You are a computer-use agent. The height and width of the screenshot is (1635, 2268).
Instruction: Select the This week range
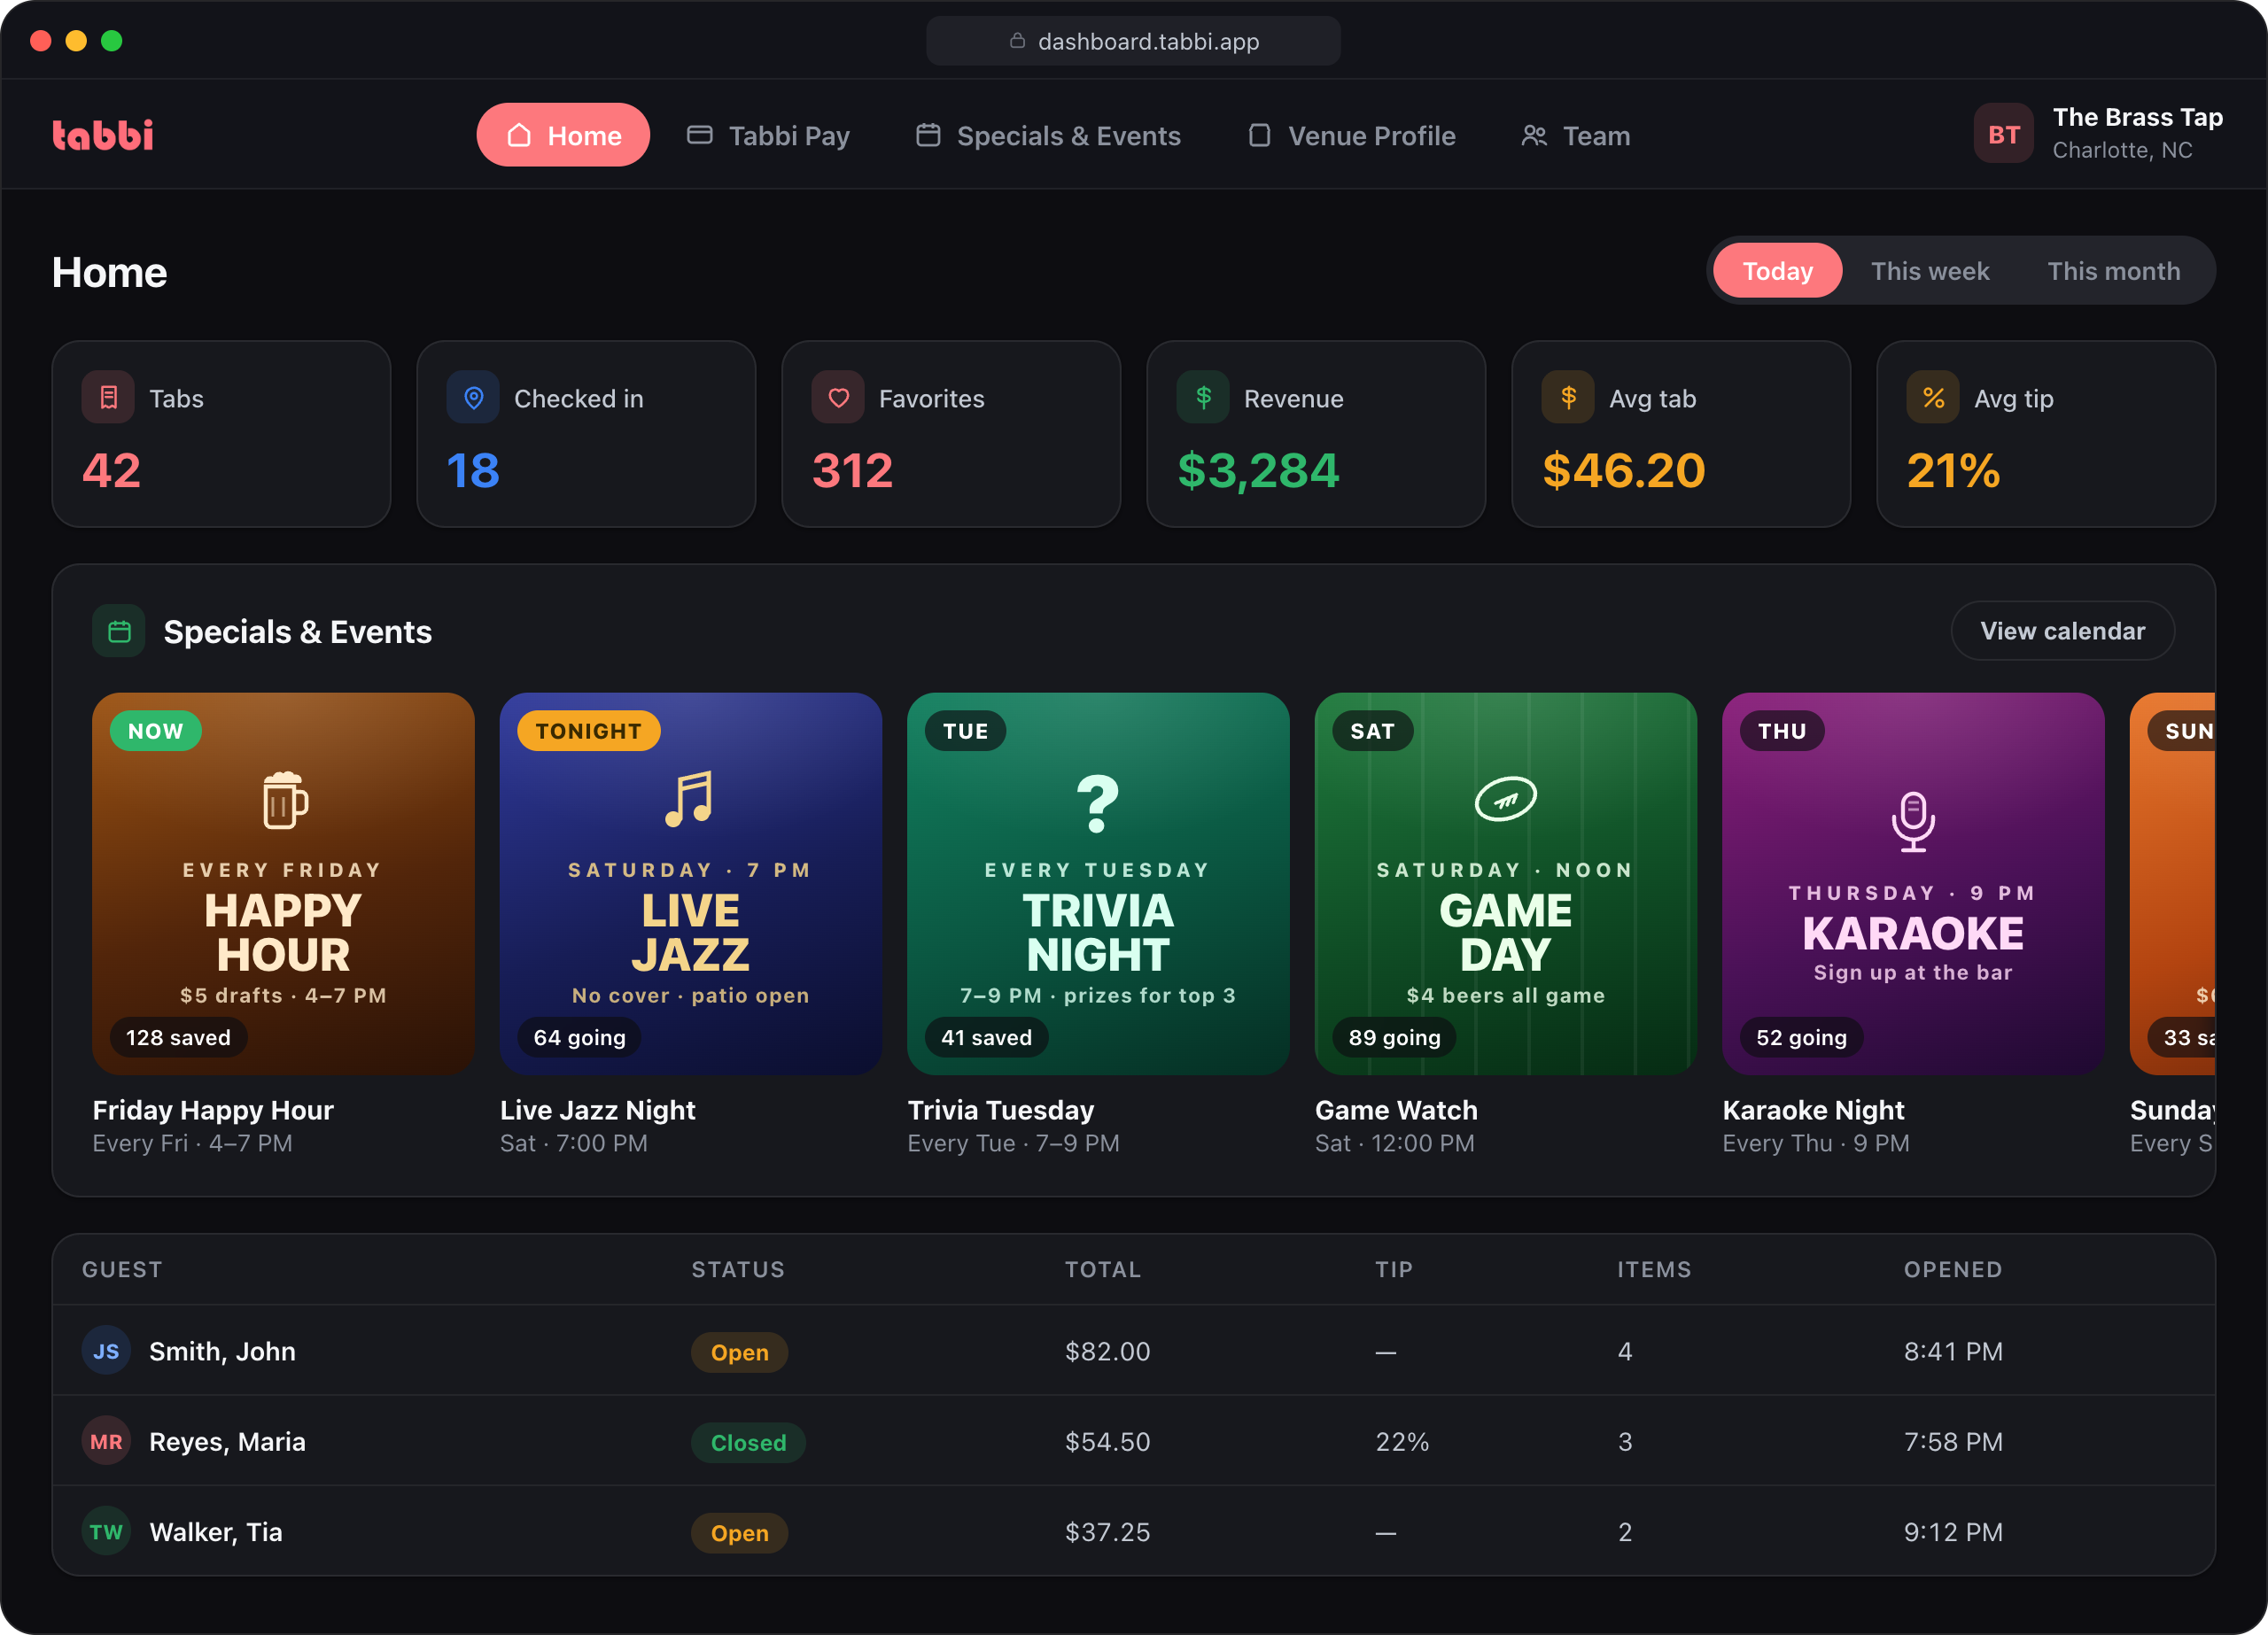coord(1930,271)
